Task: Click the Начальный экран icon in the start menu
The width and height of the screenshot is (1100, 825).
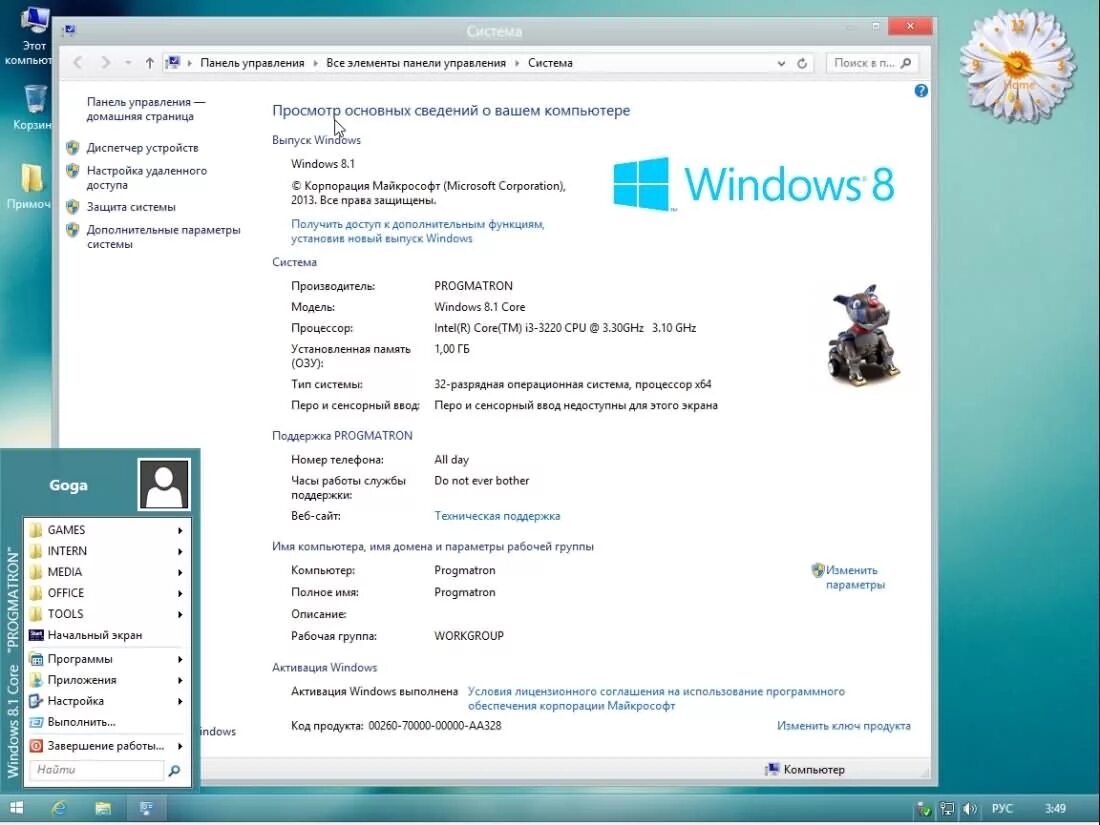Action: point(36,635)
